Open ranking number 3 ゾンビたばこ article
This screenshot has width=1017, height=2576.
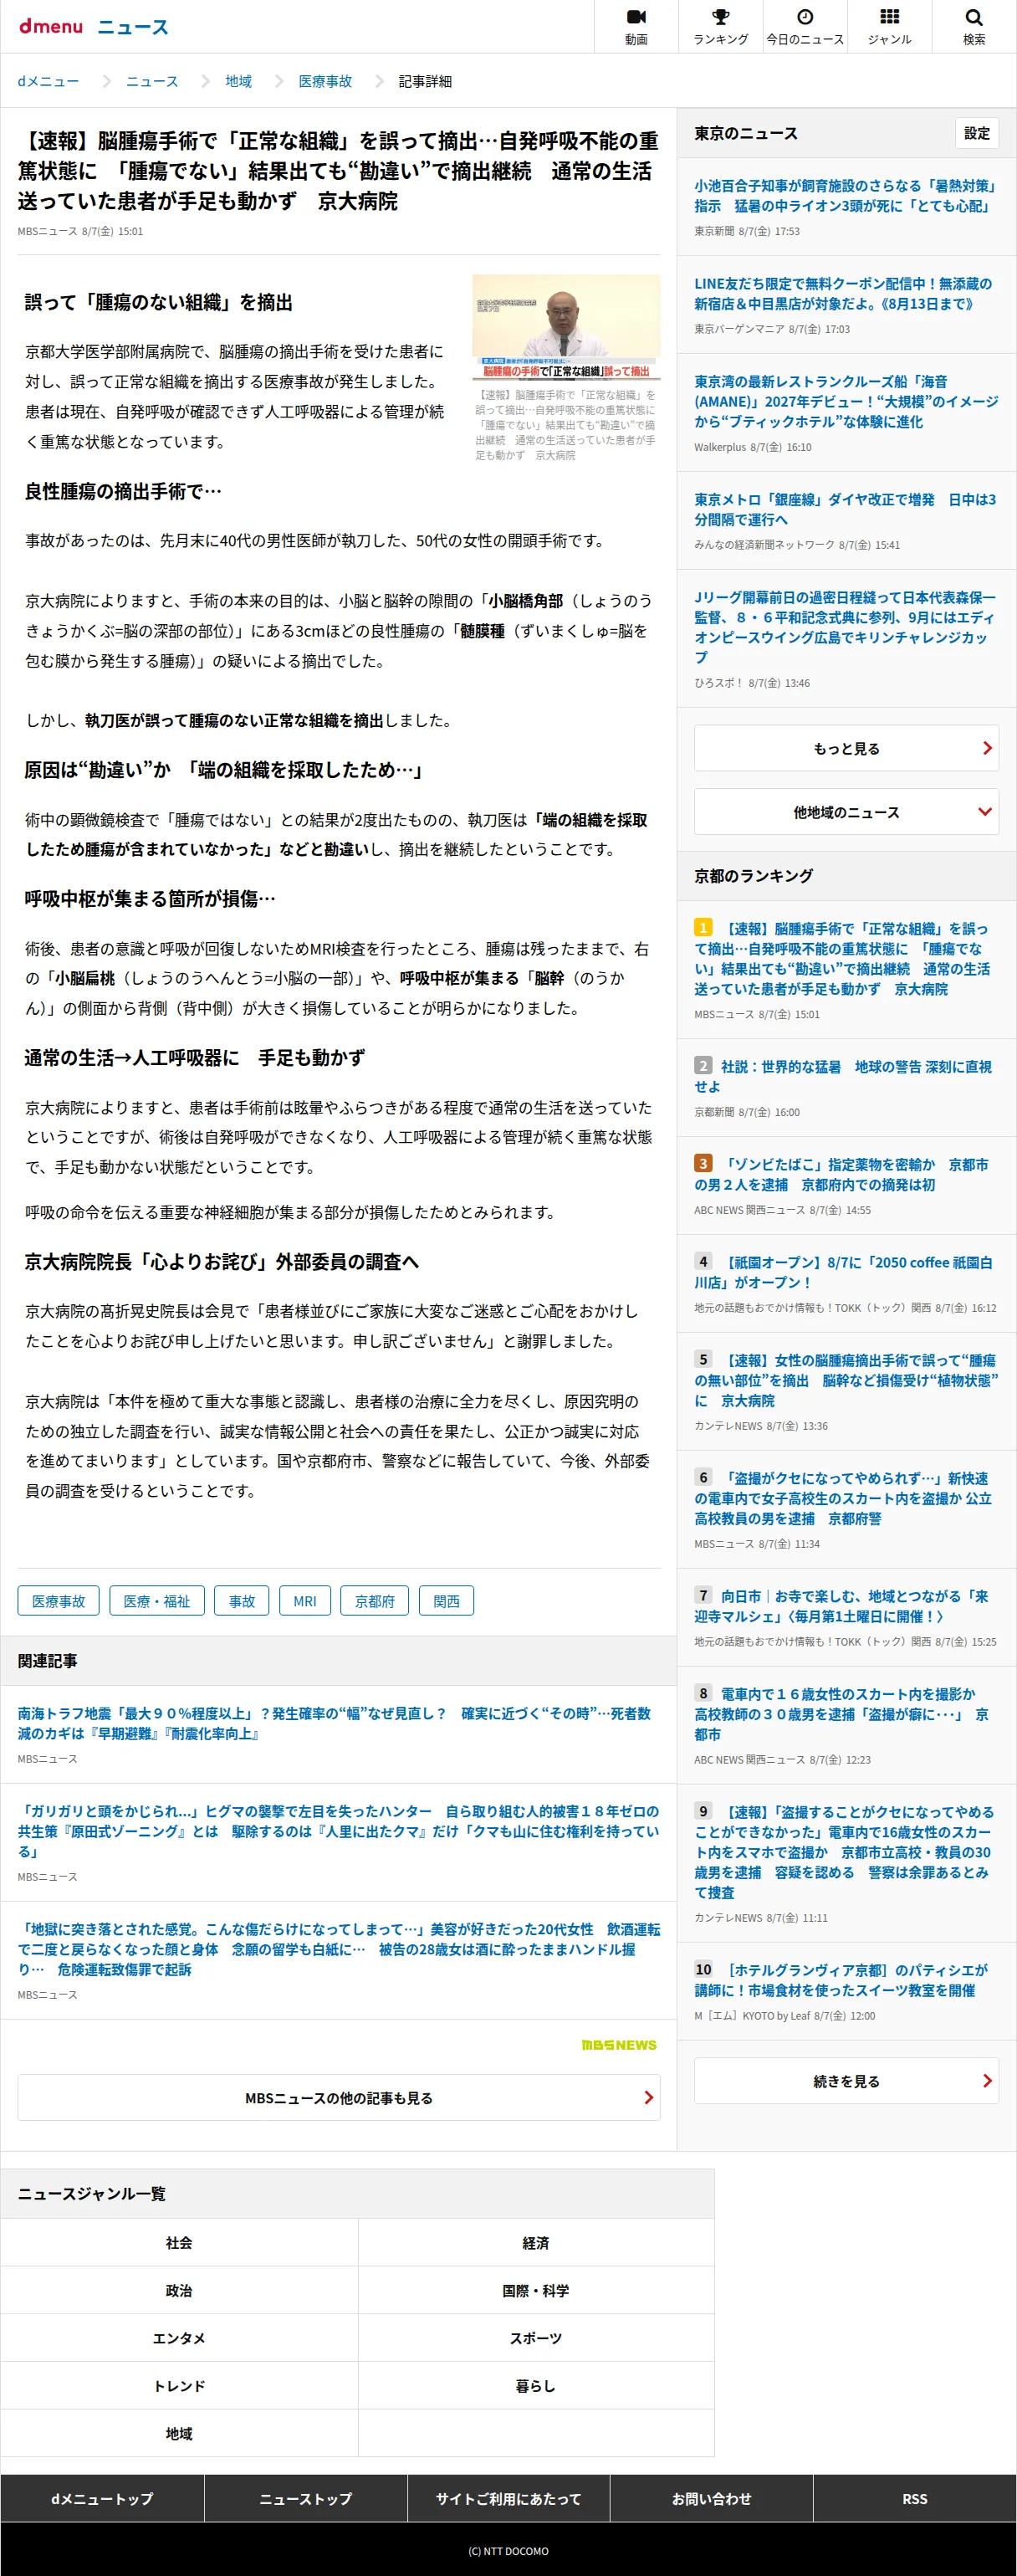(x=841, y=1174)
